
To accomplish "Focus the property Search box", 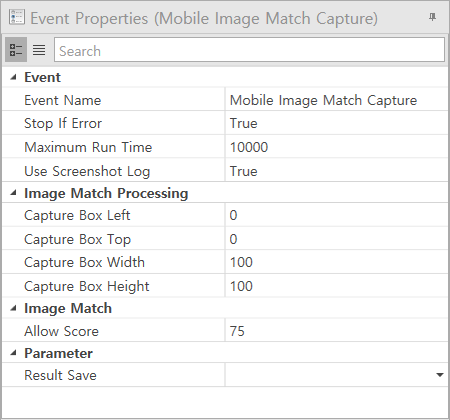I will [249, 50].
